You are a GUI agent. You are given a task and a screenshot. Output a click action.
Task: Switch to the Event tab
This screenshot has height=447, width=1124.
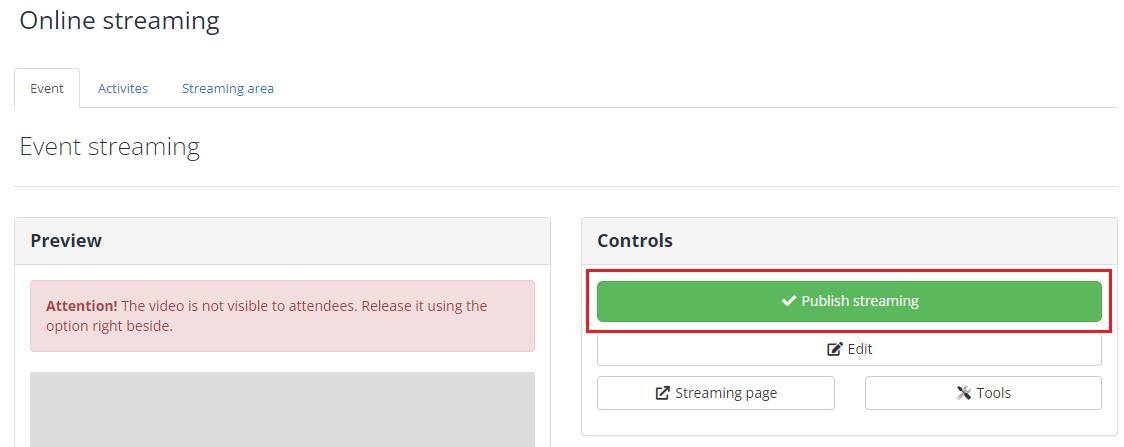tap(47, 88)
